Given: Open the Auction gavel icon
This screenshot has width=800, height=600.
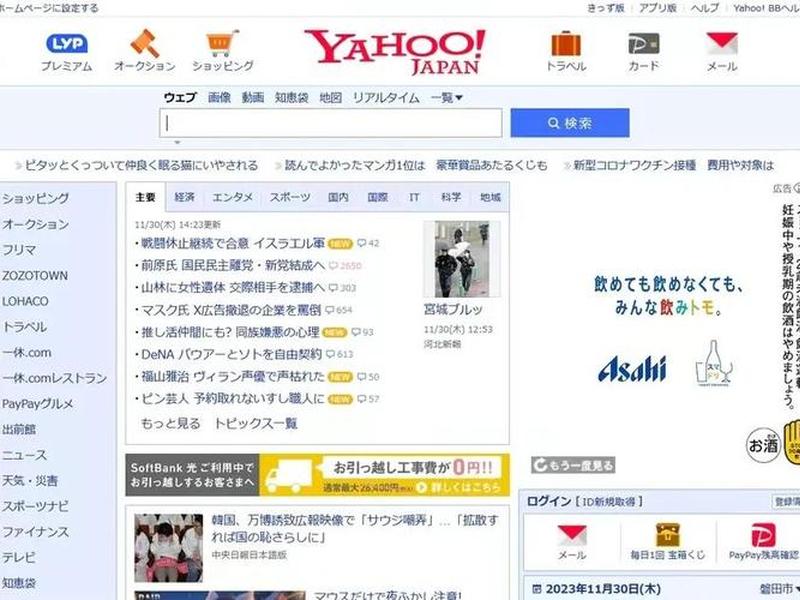Looking at the screenshot, I should 144,43.
